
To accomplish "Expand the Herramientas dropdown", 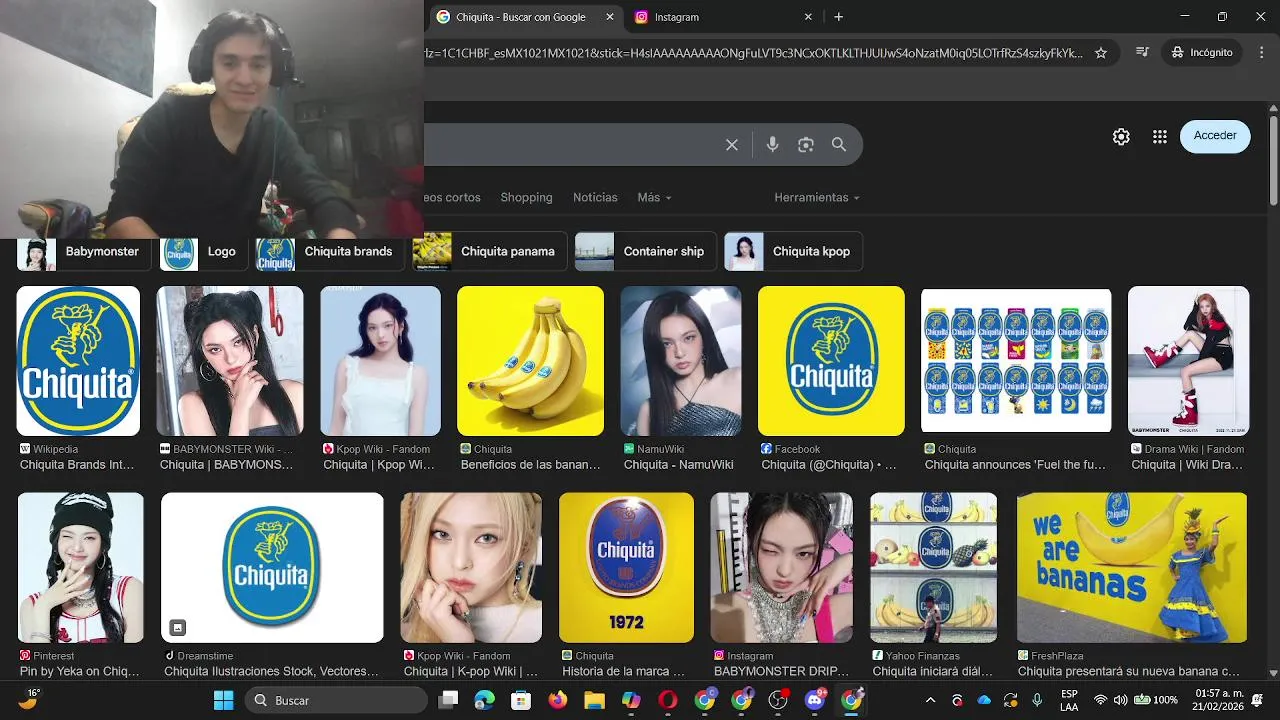I will click(816, 198).
